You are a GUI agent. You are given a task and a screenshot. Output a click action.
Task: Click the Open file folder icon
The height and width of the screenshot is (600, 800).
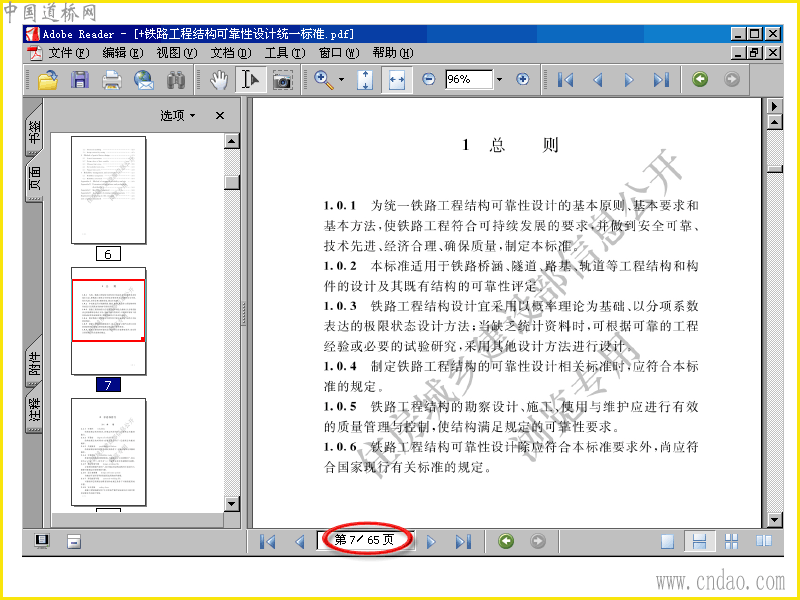47,80
